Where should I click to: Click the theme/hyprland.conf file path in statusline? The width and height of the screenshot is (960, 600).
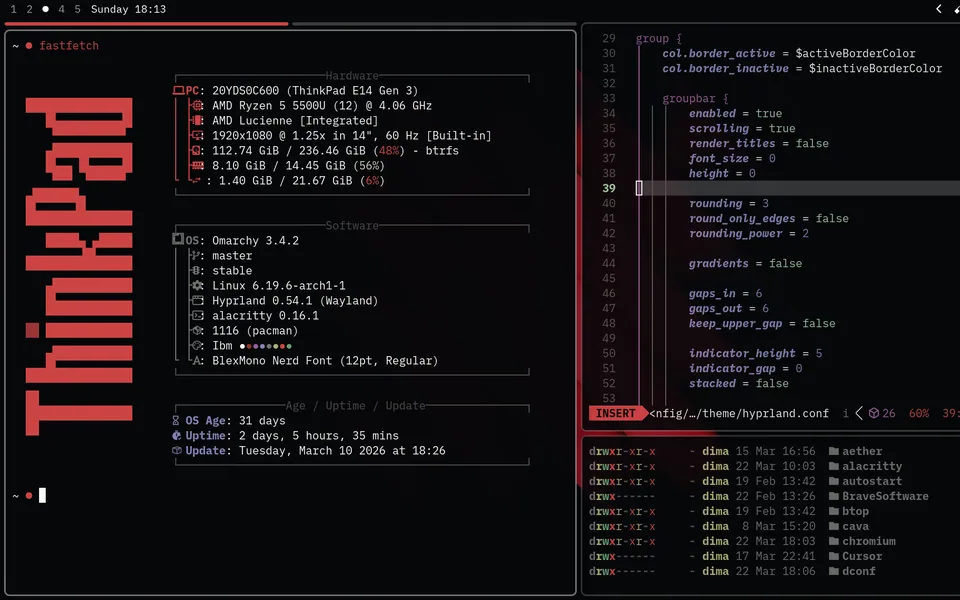pyautogui.click(x=739, y=413)
